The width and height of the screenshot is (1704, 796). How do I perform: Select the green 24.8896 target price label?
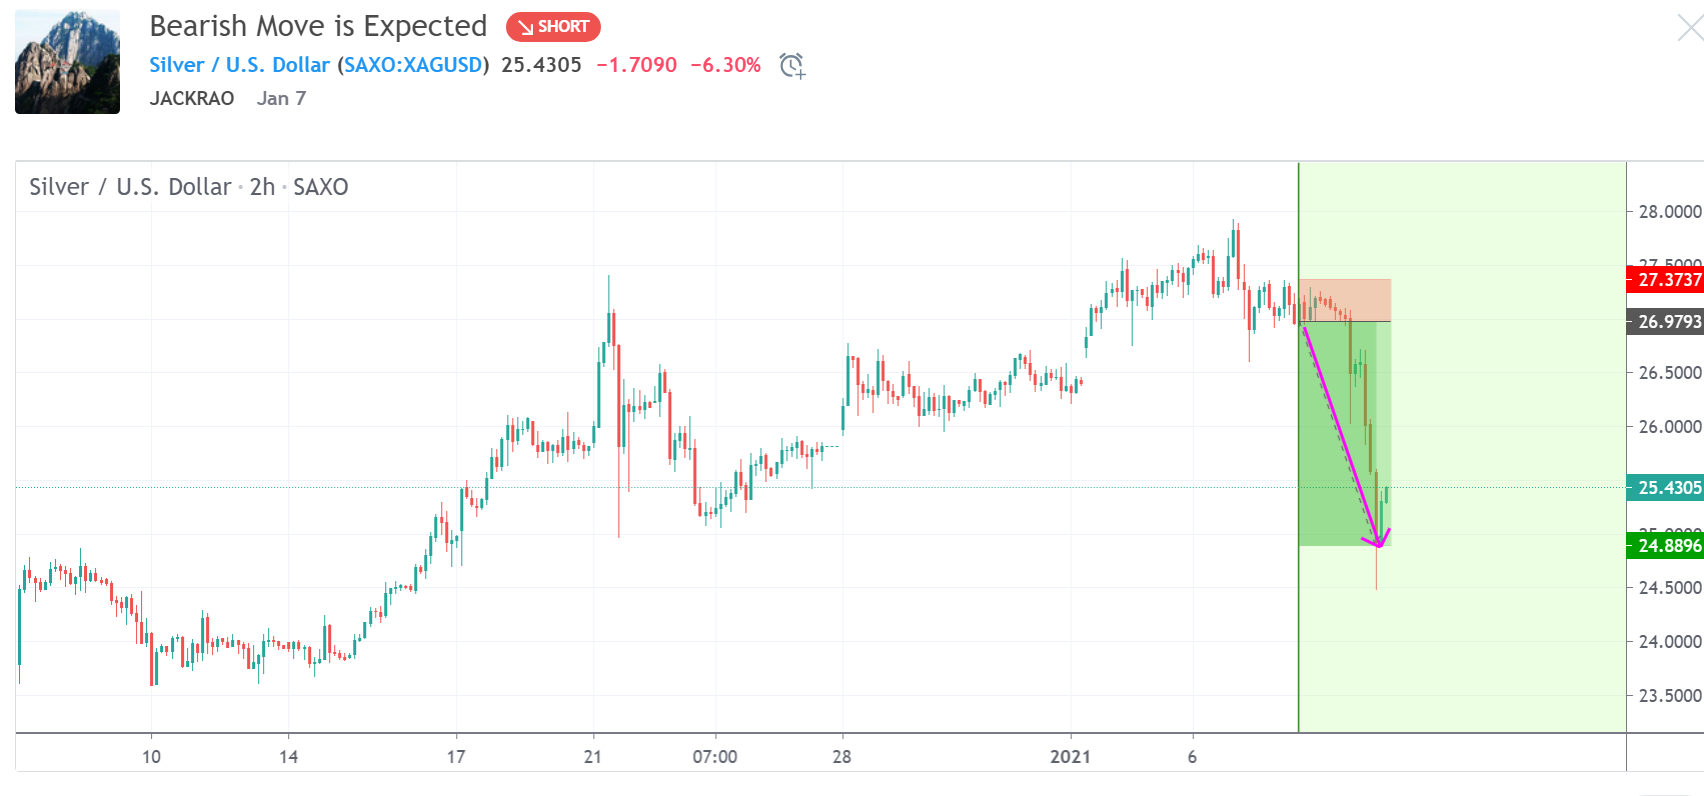1668,546
